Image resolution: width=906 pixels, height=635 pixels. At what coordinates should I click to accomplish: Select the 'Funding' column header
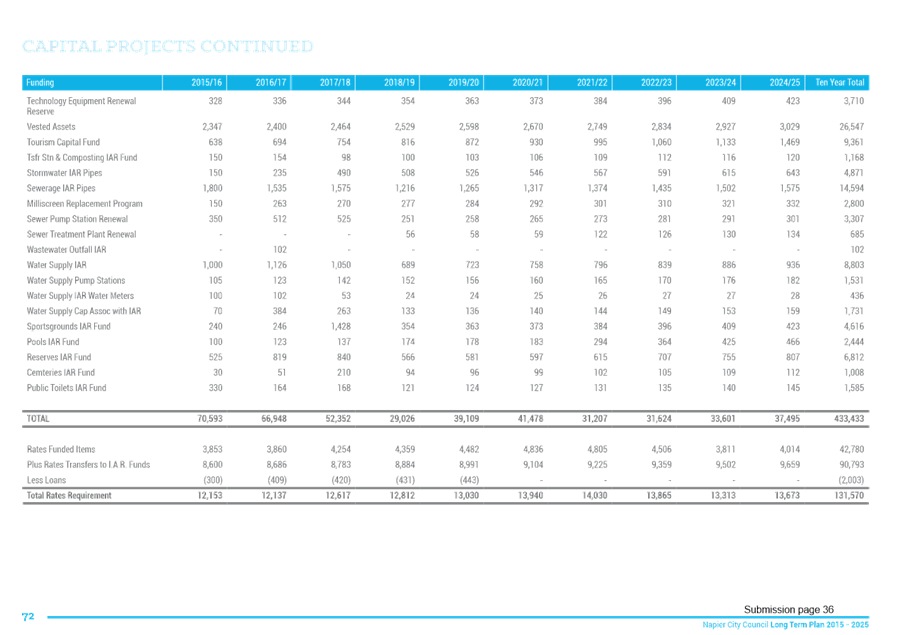(92, 83)
